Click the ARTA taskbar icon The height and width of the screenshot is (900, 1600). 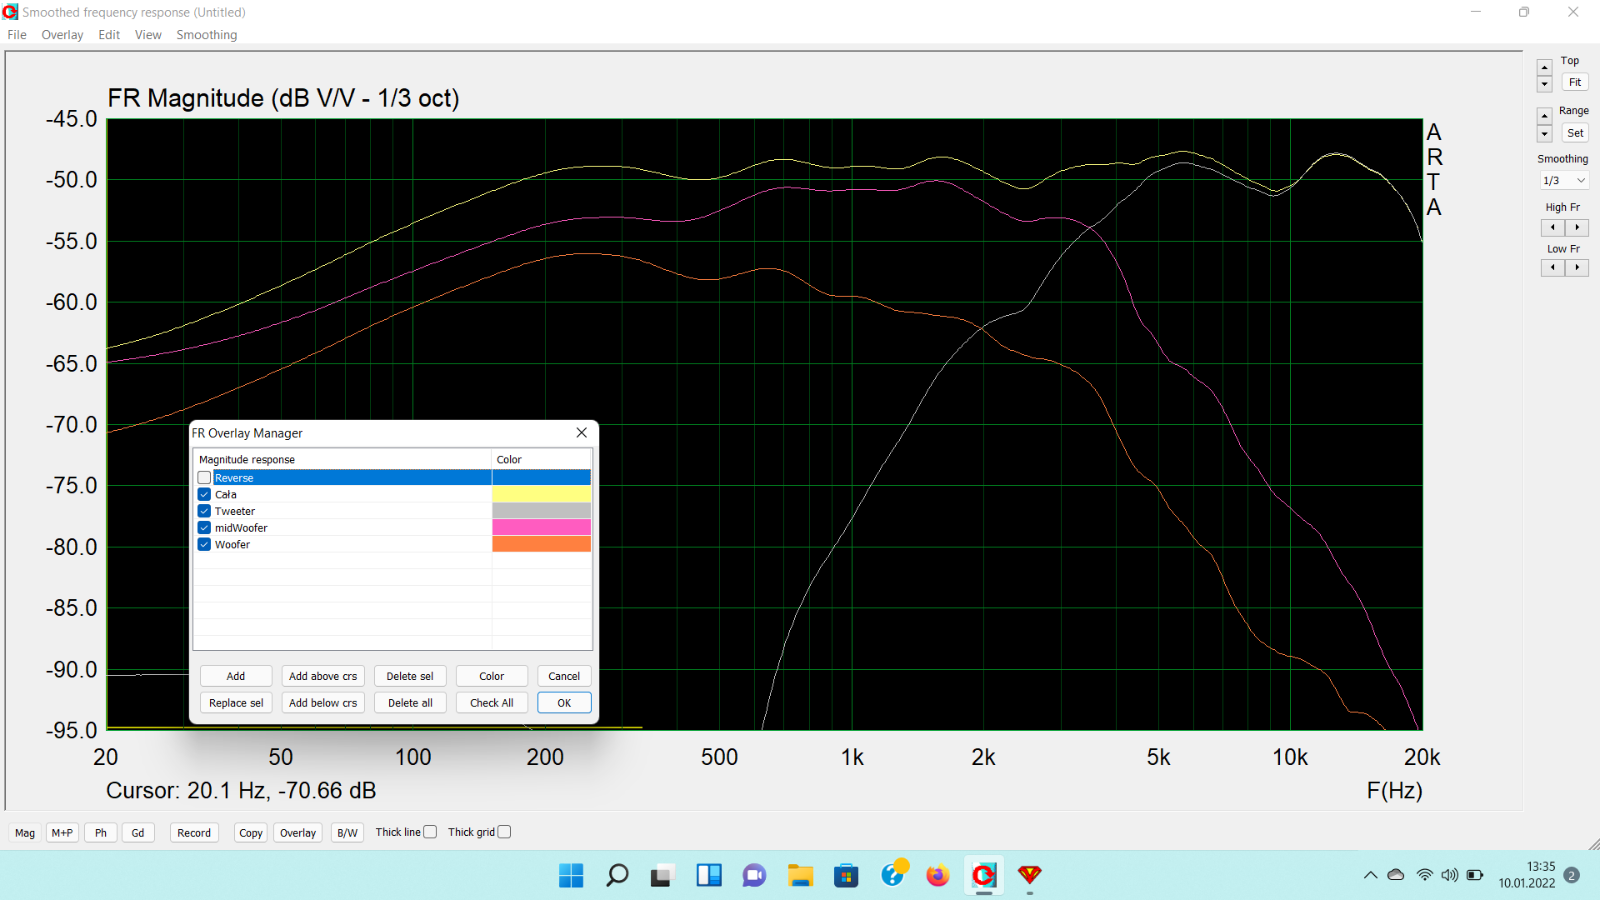(x=984, y=876)
